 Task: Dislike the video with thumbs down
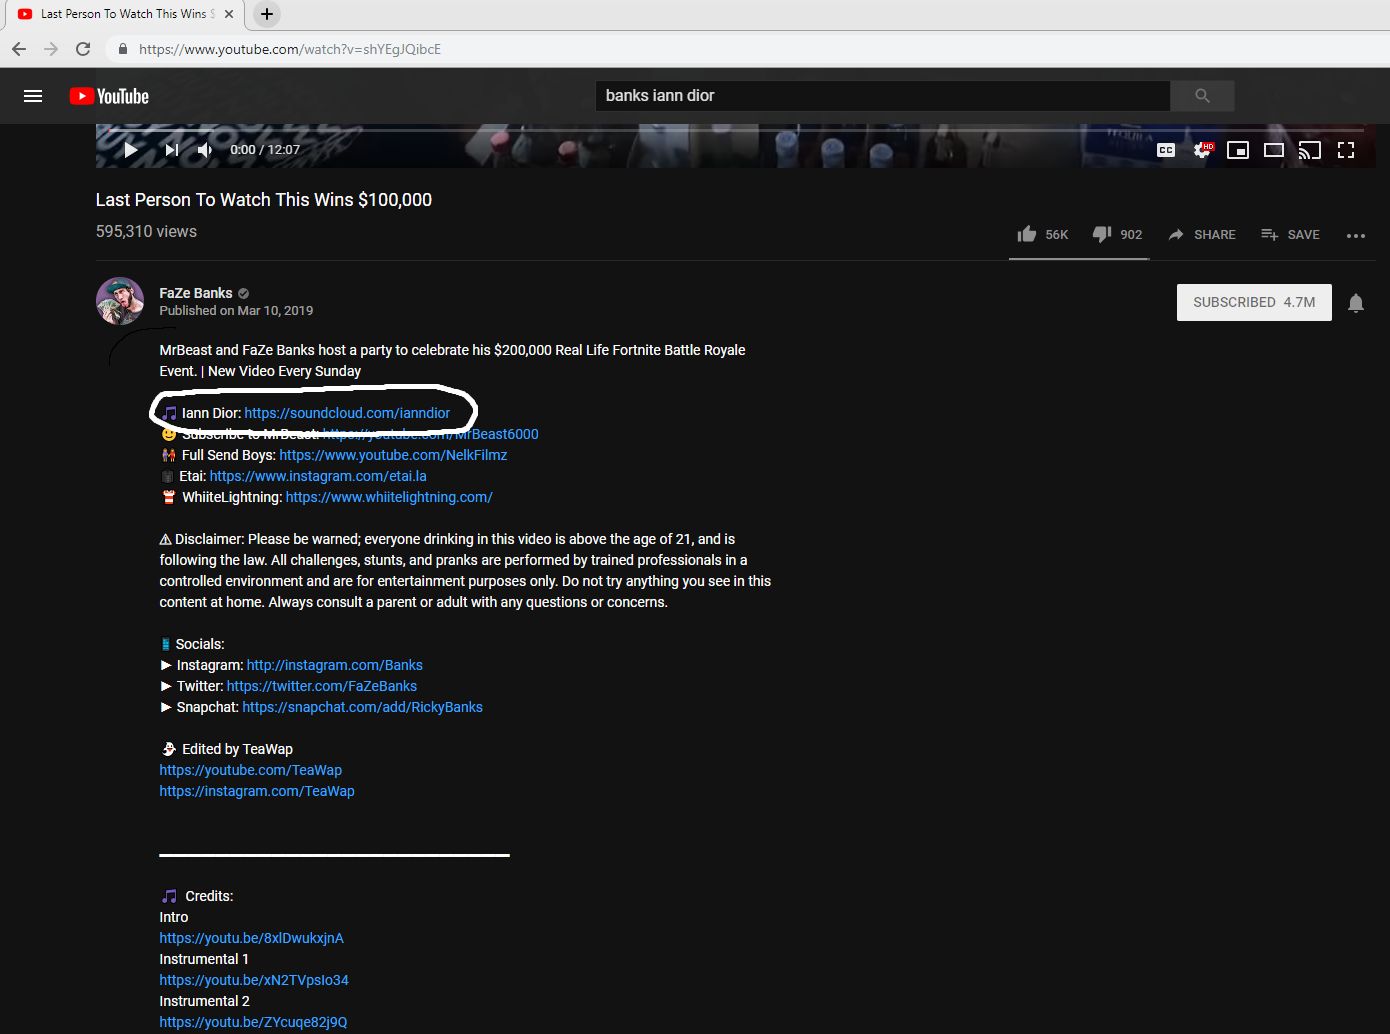[1102, 234]
